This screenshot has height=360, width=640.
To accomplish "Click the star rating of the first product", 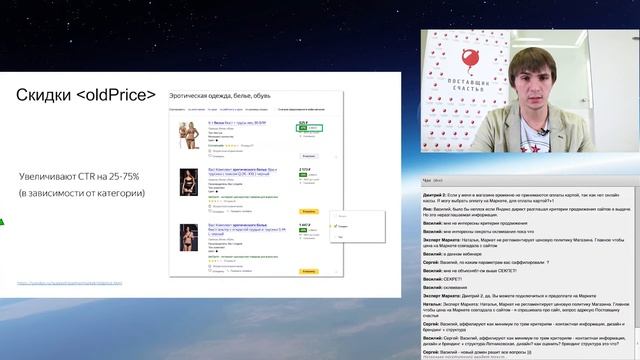I will [232, 145].
